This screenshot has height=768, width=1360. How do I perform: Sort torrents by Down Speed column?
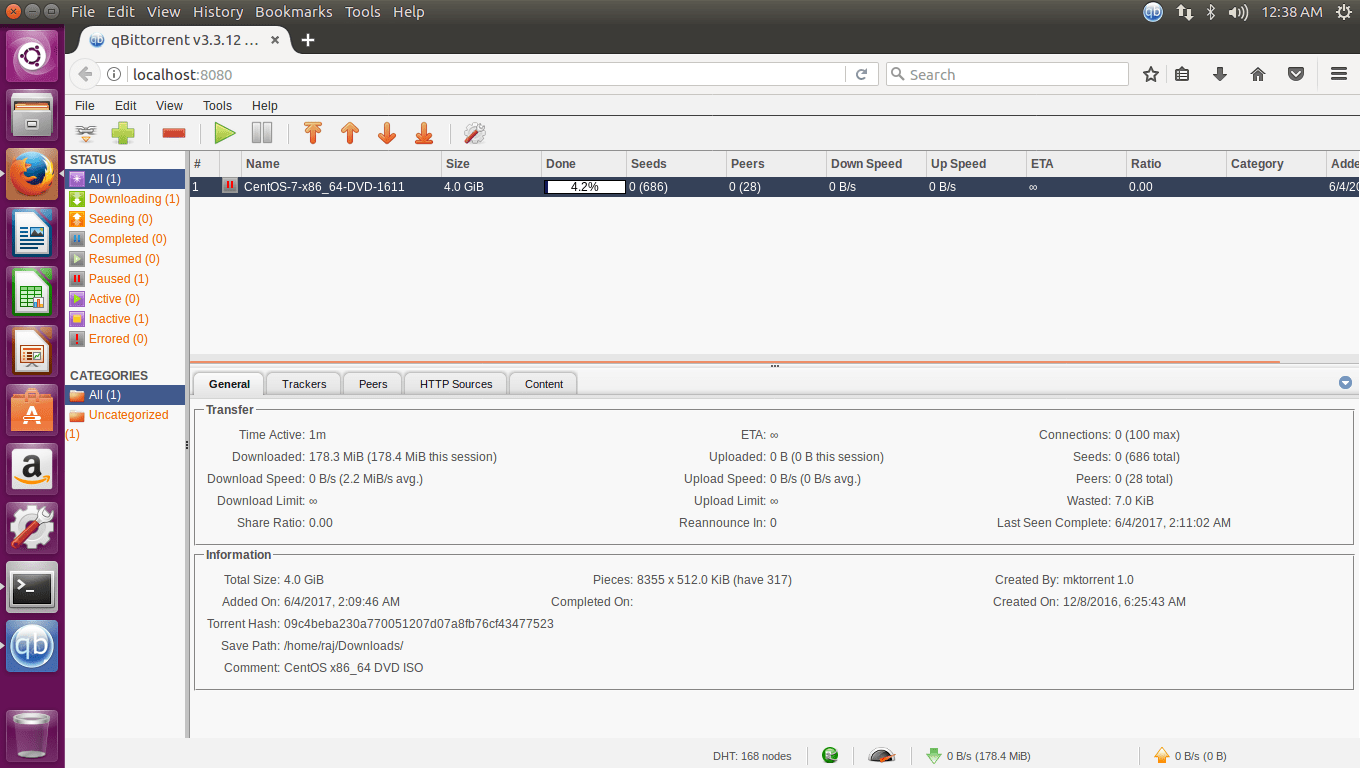[x=876, y=164]
